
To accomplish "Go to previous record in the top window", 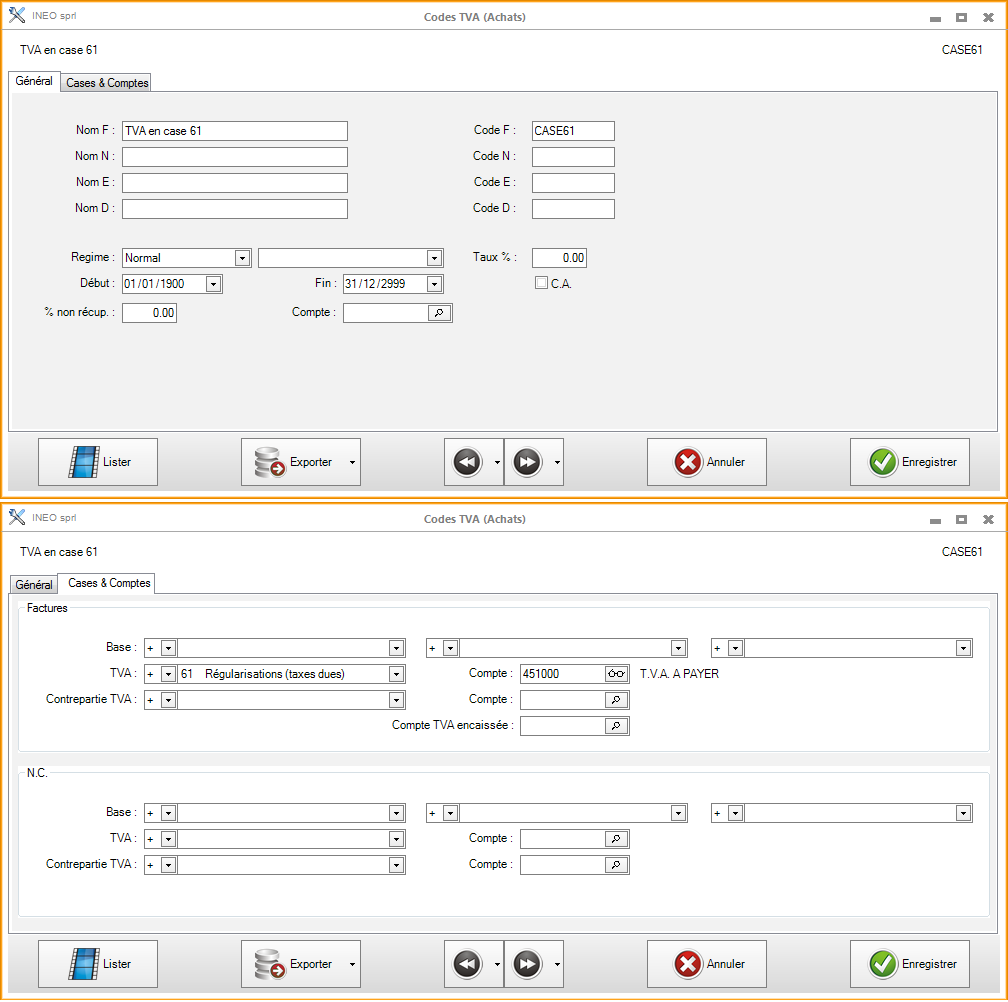I will tap(466, 462).
